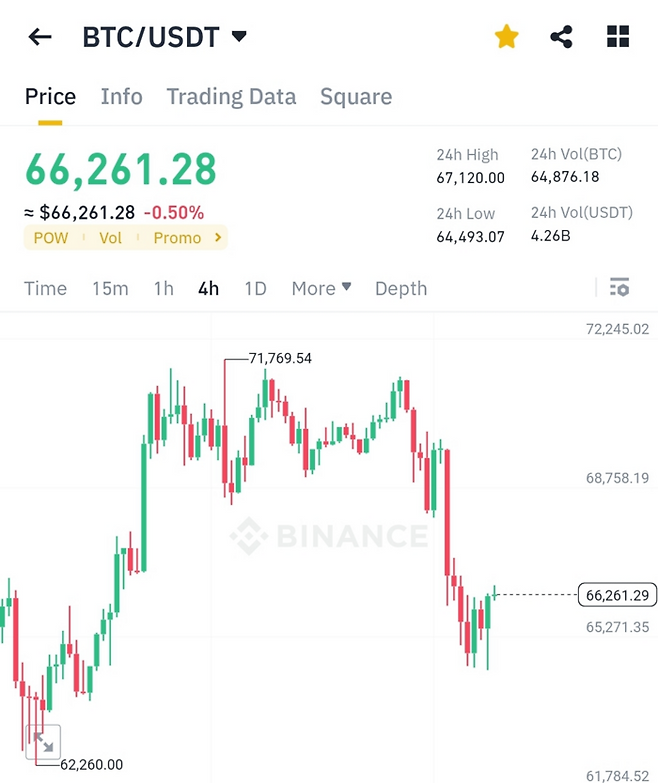Select the 1D chart interval

(255, 288)
